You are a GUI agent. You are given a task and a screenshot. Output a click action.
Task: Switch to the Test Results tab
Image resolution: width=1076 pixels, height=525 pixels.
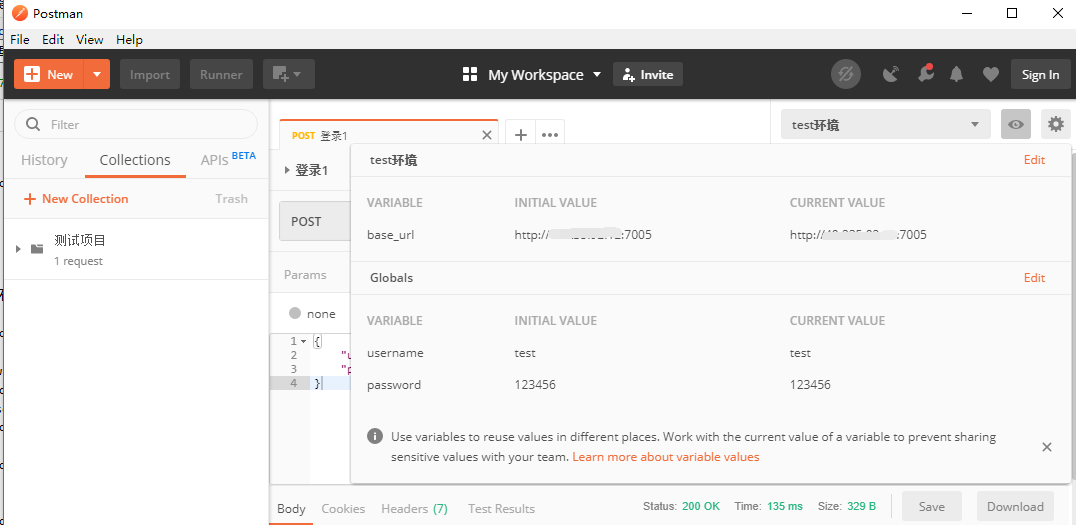(502, 509)
